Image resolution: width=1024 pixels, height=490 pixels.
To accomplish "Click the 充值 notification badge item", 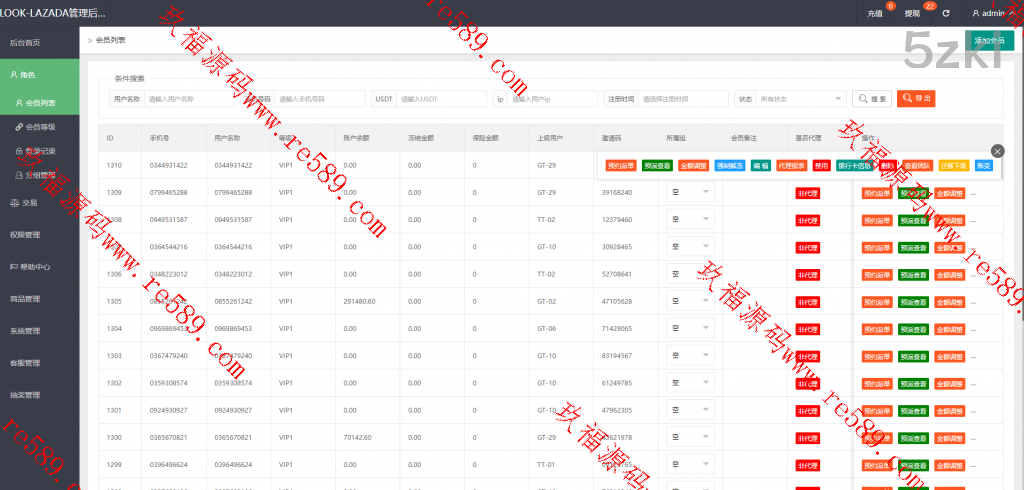I will [x=875, y=14].
